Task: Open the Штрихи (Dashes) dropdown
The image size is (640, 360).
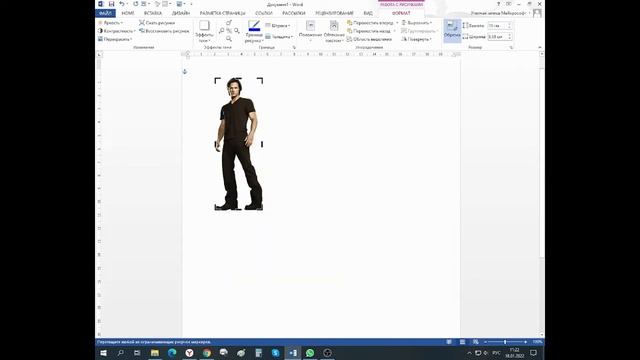Action: point(278,25)
